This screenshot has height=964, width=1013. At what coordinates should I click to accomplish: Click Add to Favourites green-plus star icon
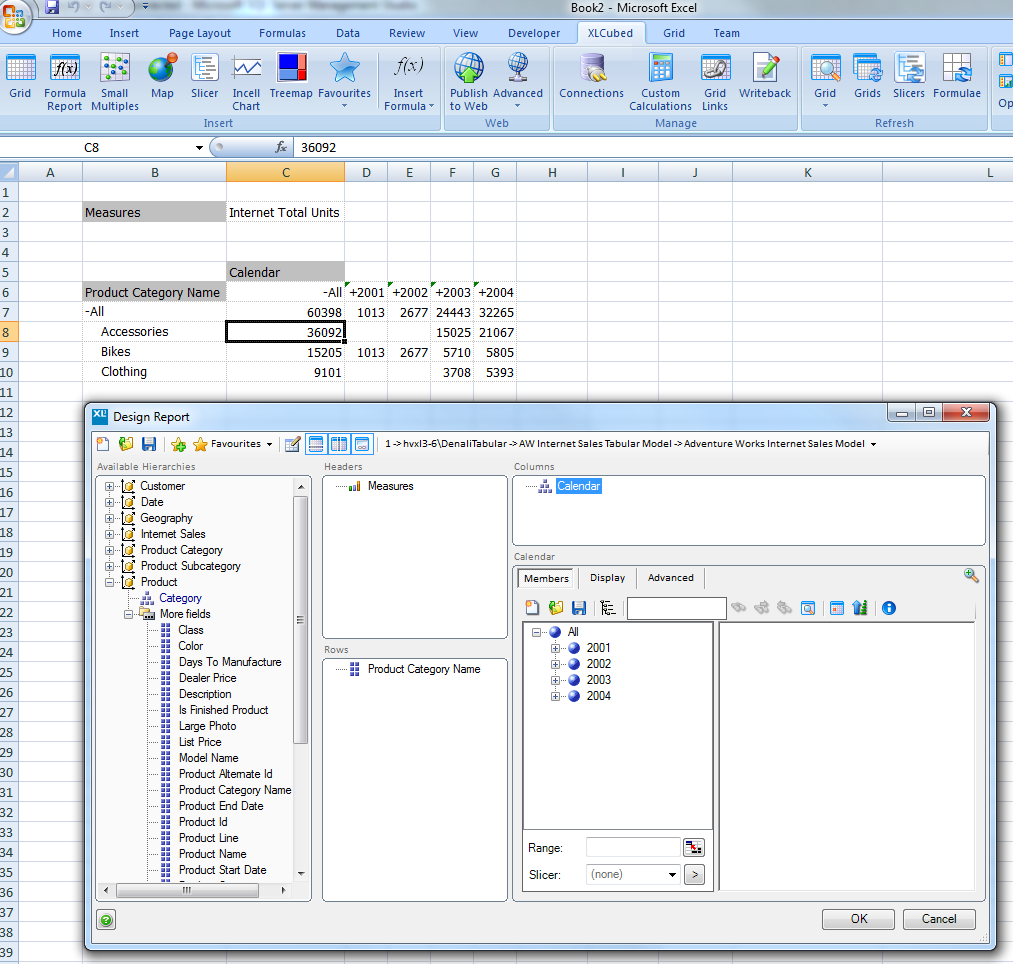178,444
